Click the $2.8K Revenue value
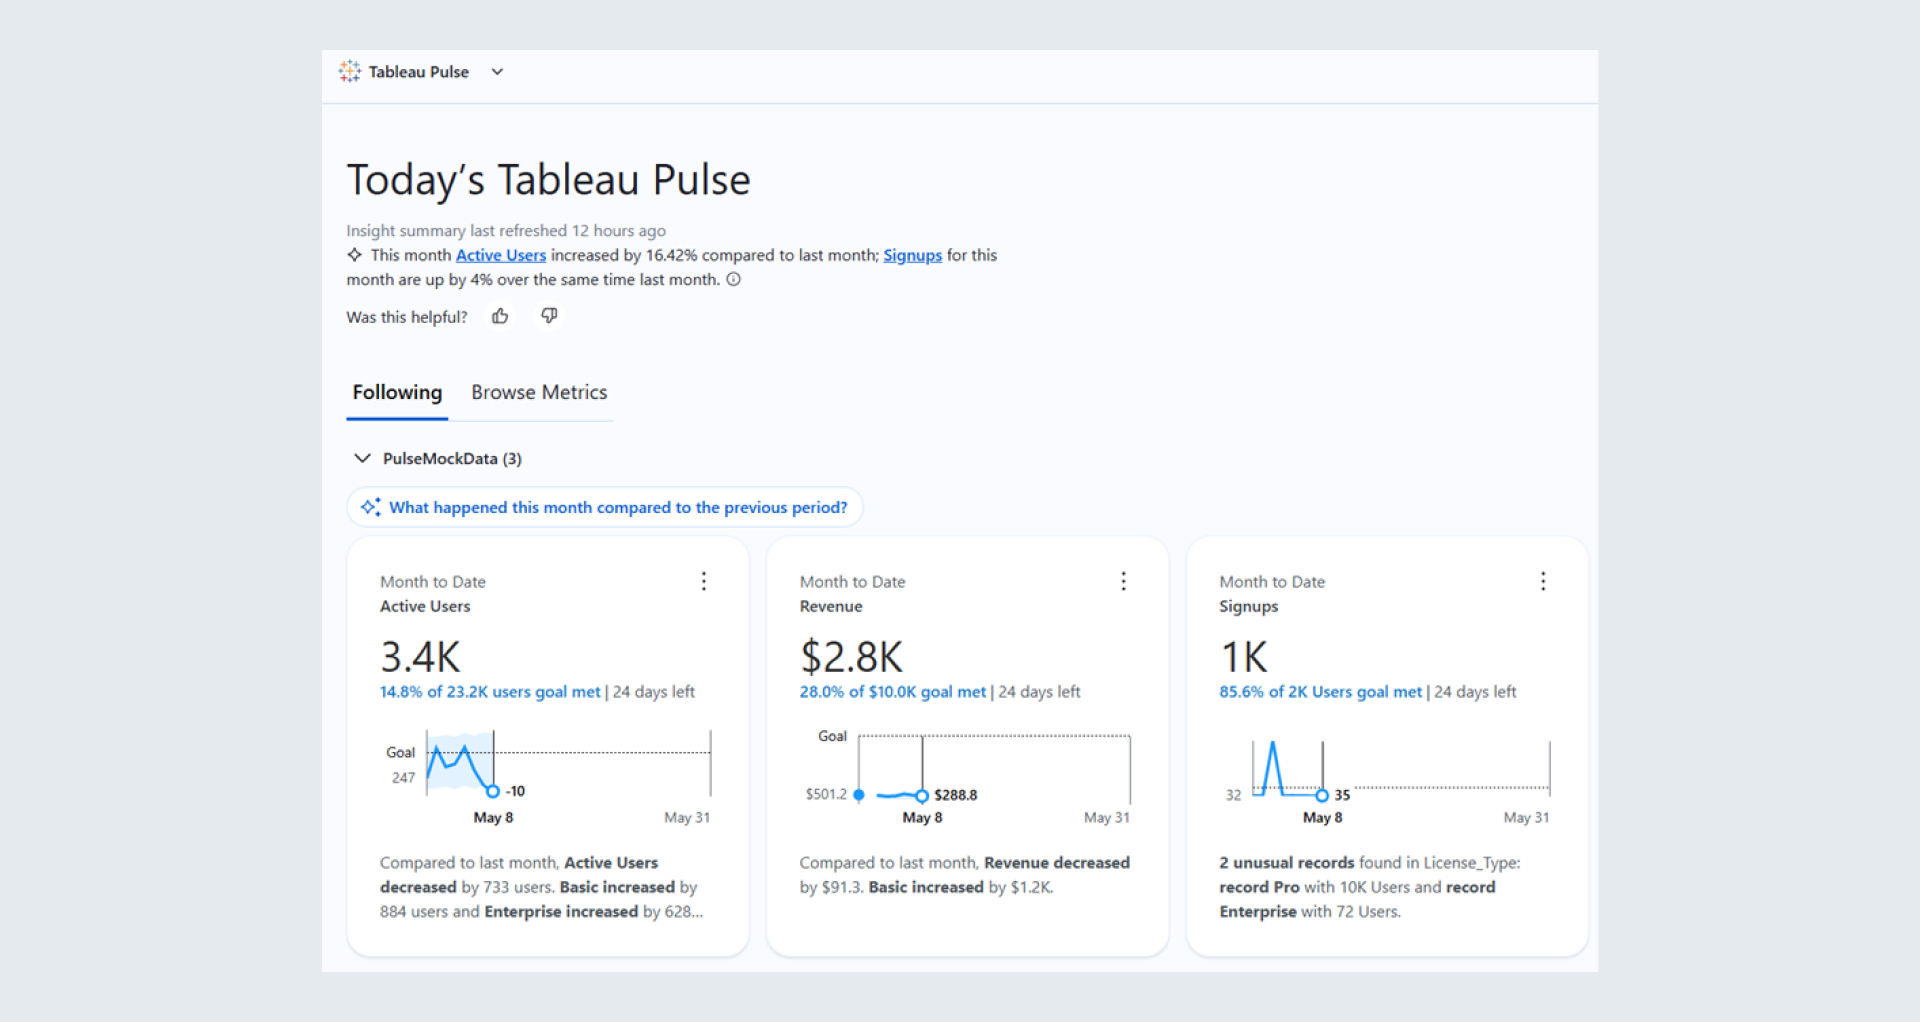Viewport: 1920px width, 1022px height. [x=851, y=657]
